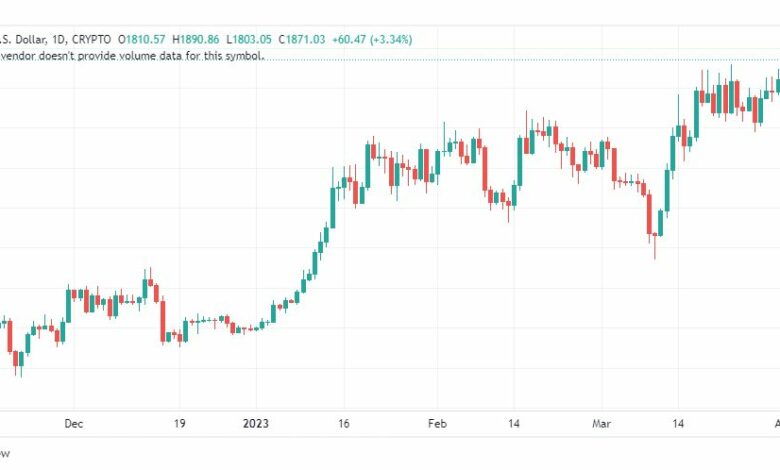Click the 19 date label on time axis
Screen dimensions: 780x470
click(x=180, y=424)
